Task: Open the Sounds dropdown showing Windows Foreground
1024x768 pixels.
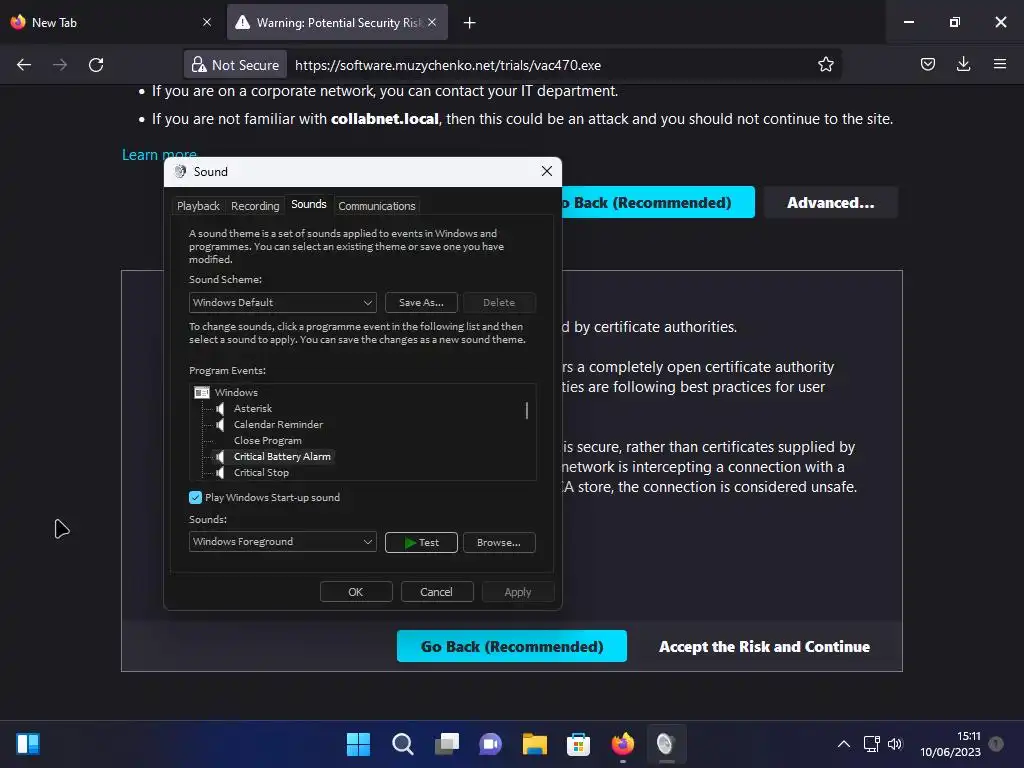Action: [283, 541]
